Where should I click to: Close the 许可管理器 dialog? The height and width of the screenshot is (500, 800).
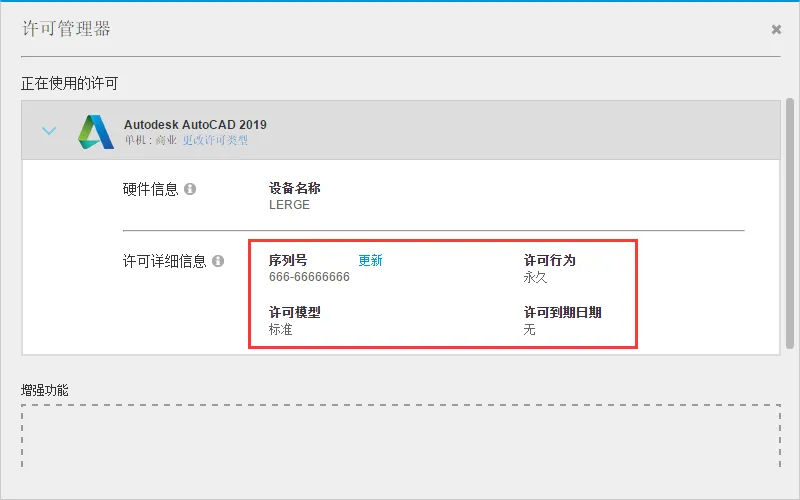click(x=776, y=30)
